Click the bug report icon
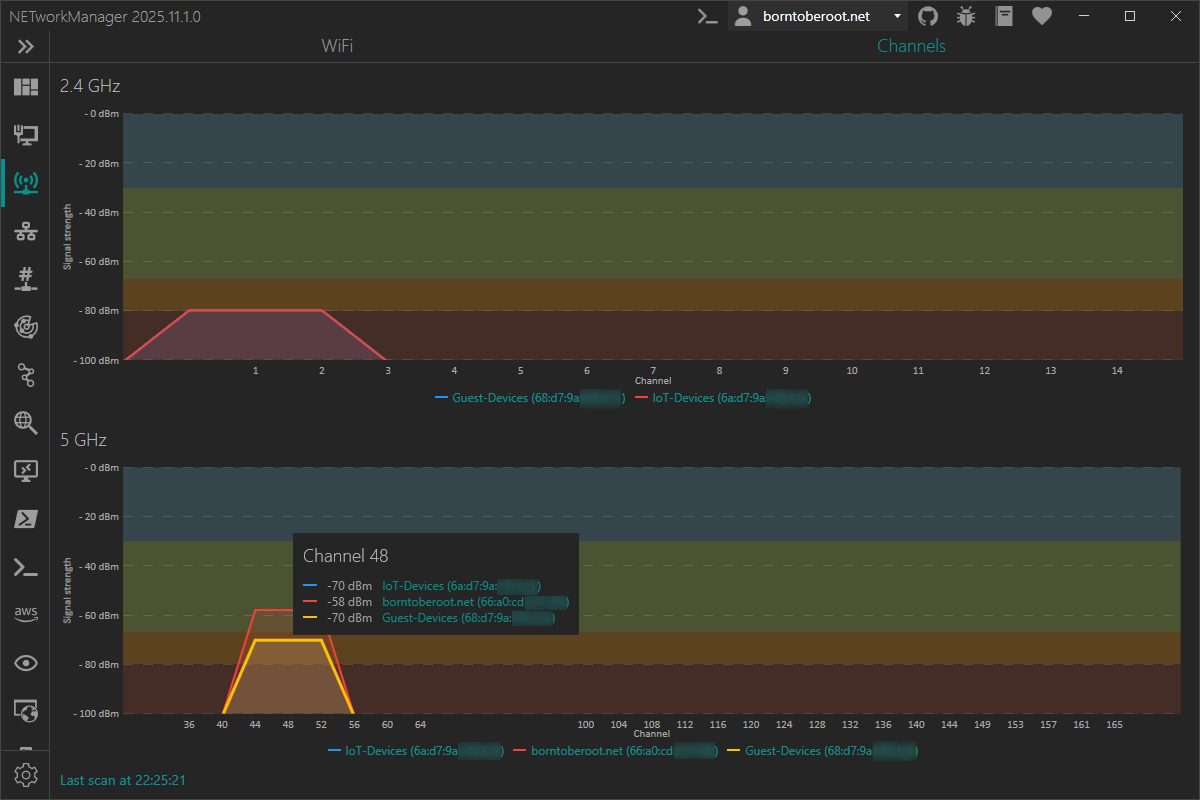This screenshot has width=1200, height=800. 966,16
